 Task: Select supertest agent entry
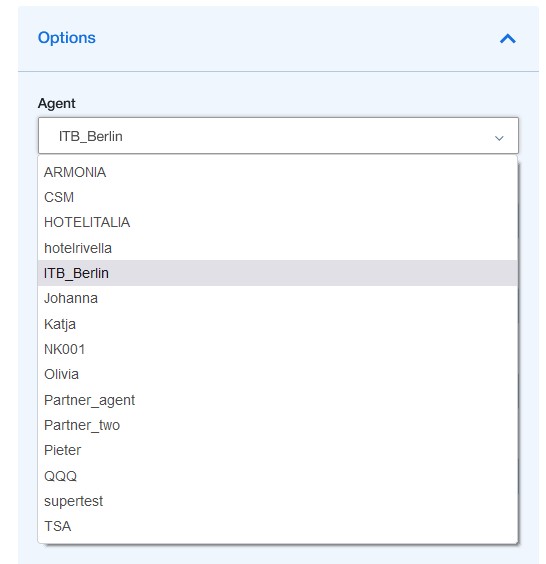[277, 501]
